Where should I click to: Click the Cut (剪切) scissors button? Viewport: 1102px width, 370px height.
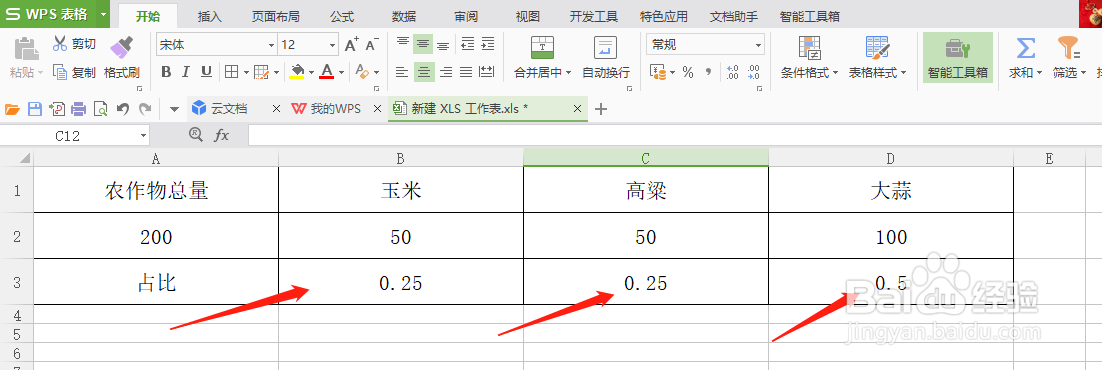74,44
